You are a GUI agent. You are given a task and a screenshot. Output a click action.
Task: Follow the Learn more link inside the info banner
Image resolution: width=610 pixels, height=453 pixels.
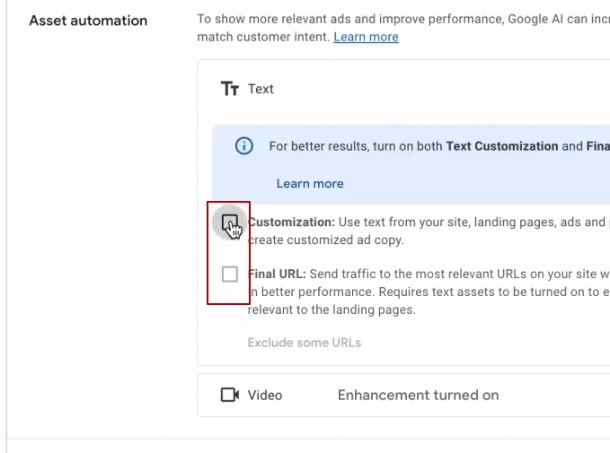[x=309, y=184]
